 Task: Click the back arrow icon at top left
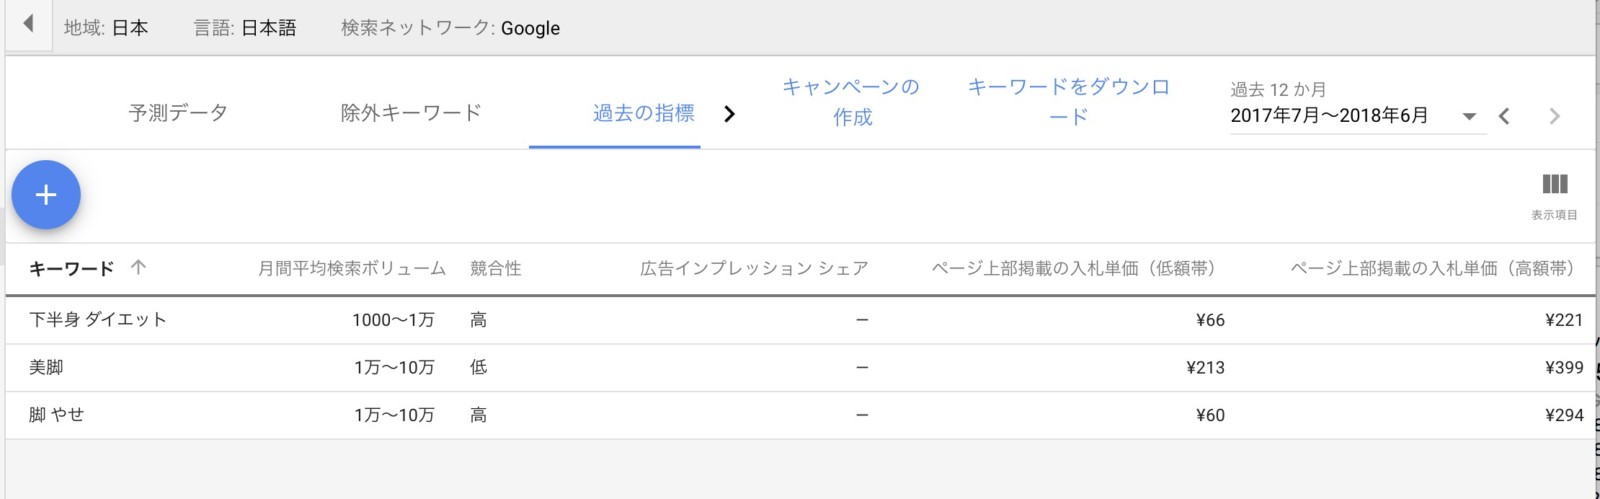coord(28,23)
